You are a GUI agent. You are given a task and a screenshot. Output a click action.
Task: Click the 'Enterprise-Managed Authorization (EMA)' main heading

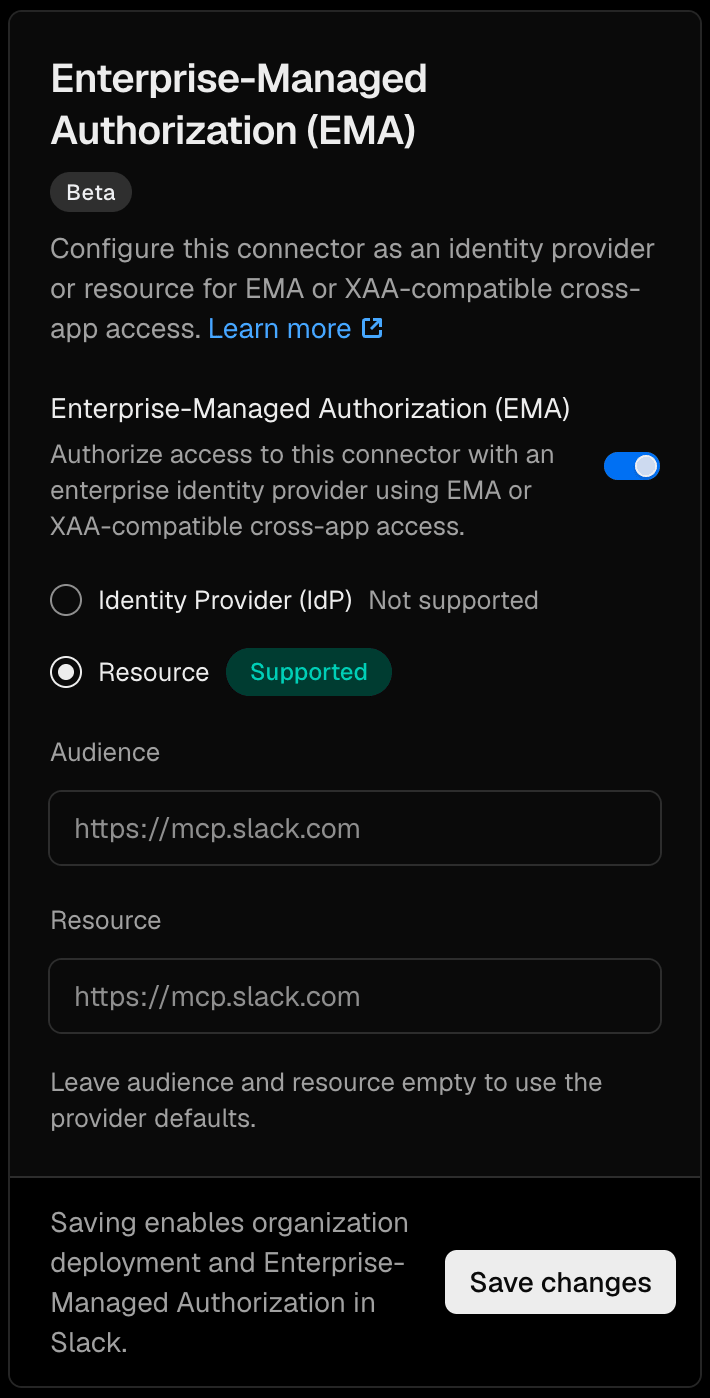tap(239, 104)
